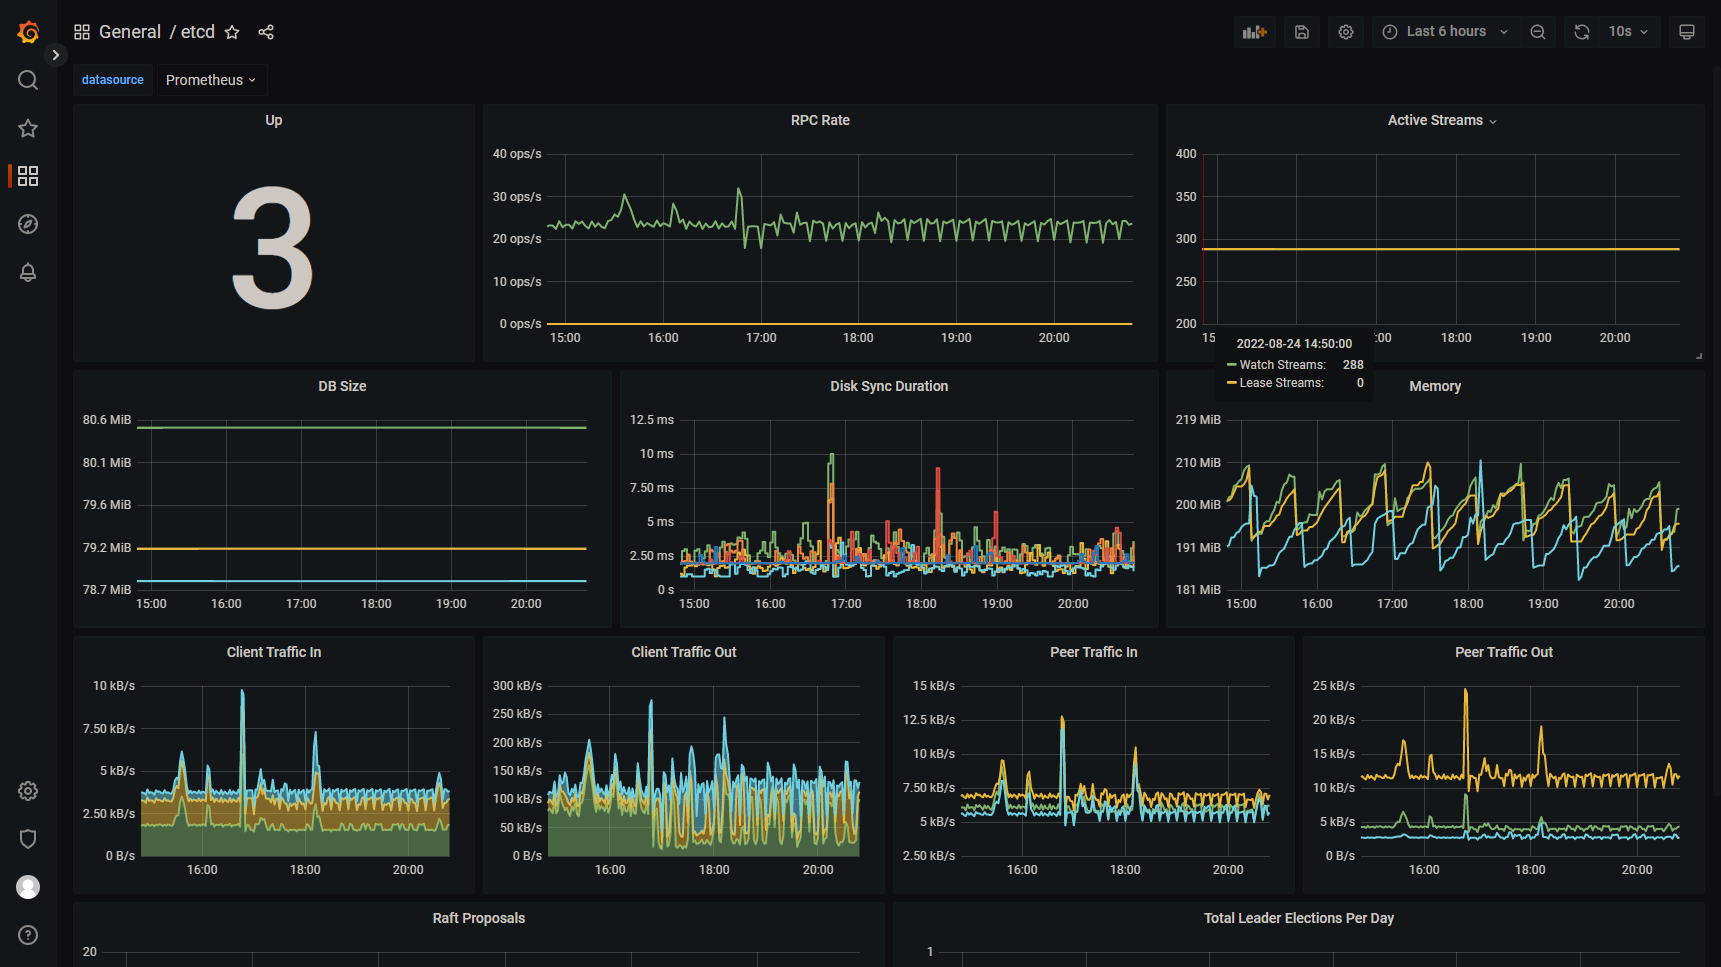
Task: Open the Disk Sync Duration panel title
Action: pyautogui.click(x=889, y=386)
